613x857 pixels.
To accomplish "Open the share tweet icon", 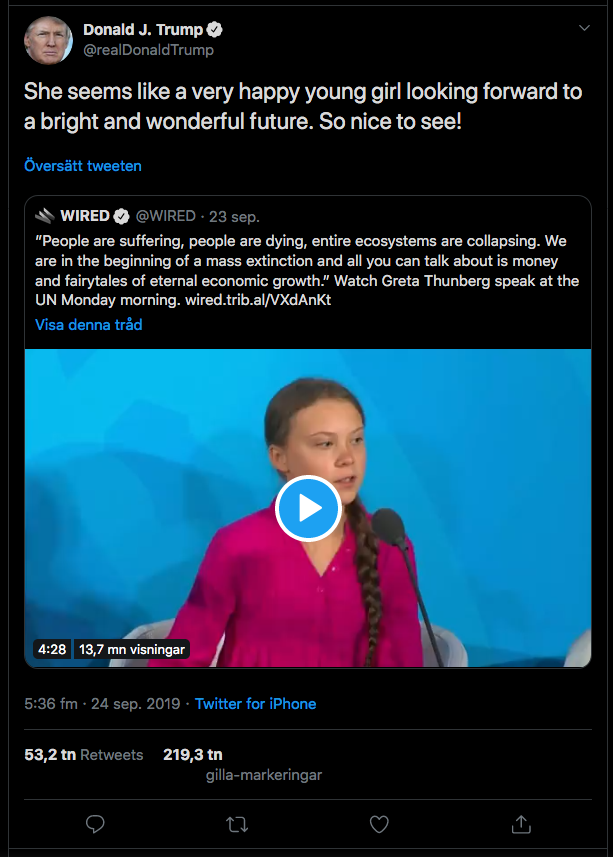I will pyautogui.click(x=521, y=824).
